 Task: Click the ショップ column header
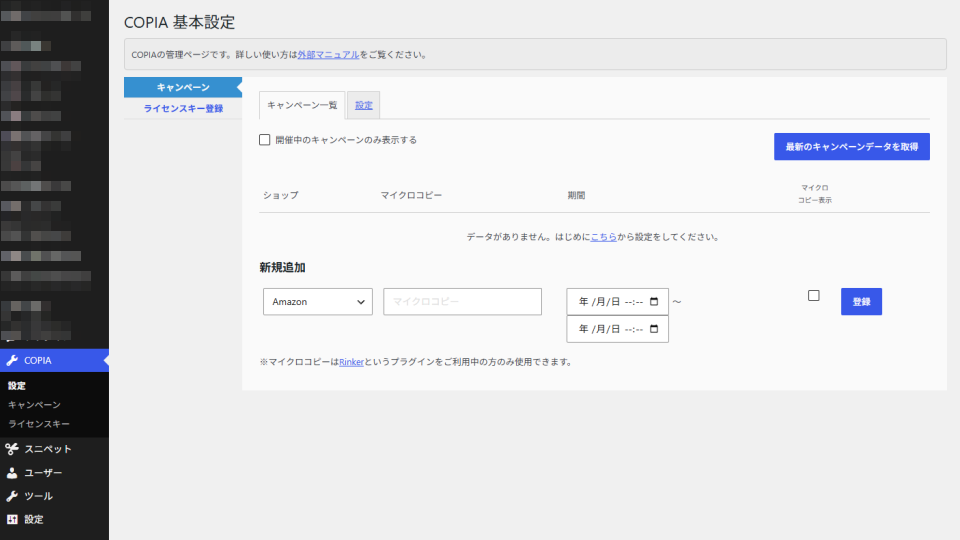(281, 195)
